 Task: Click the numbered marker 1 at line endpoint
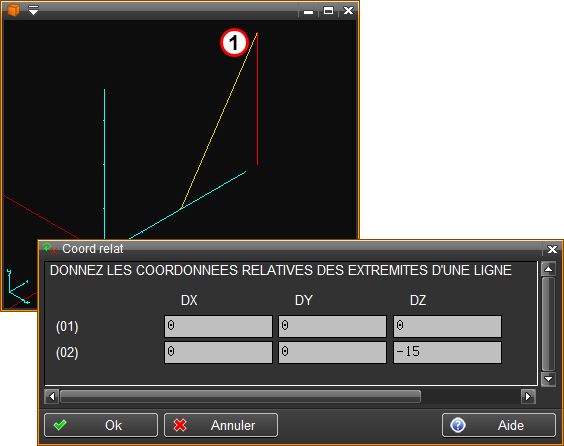tap(234, 42)
